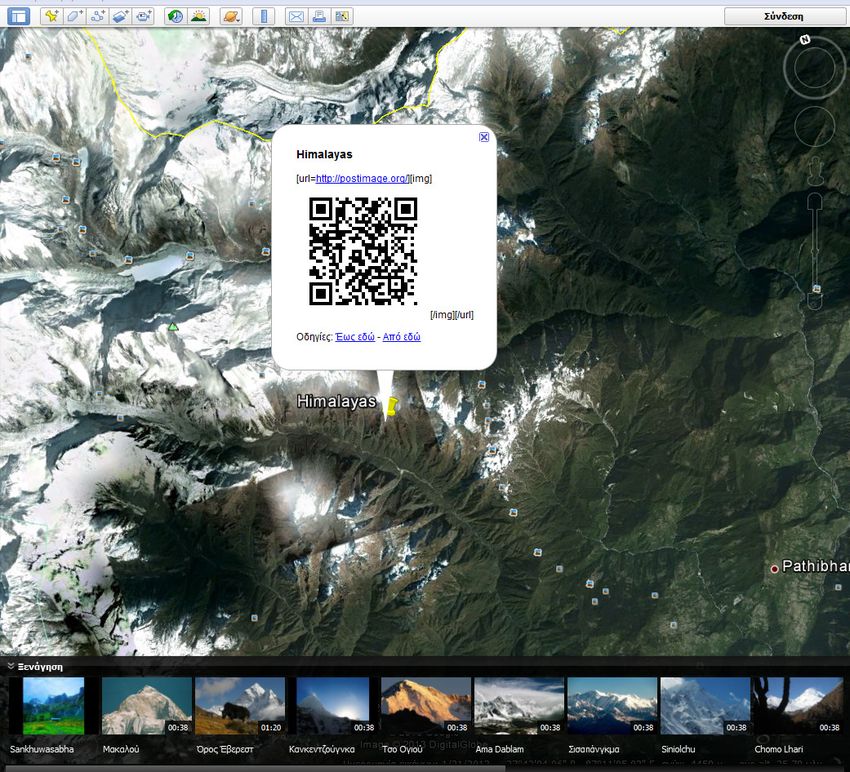This screenshot has height=772, width=850.
Task: Click the Pathibhara town label
Action: click(816, 567)
